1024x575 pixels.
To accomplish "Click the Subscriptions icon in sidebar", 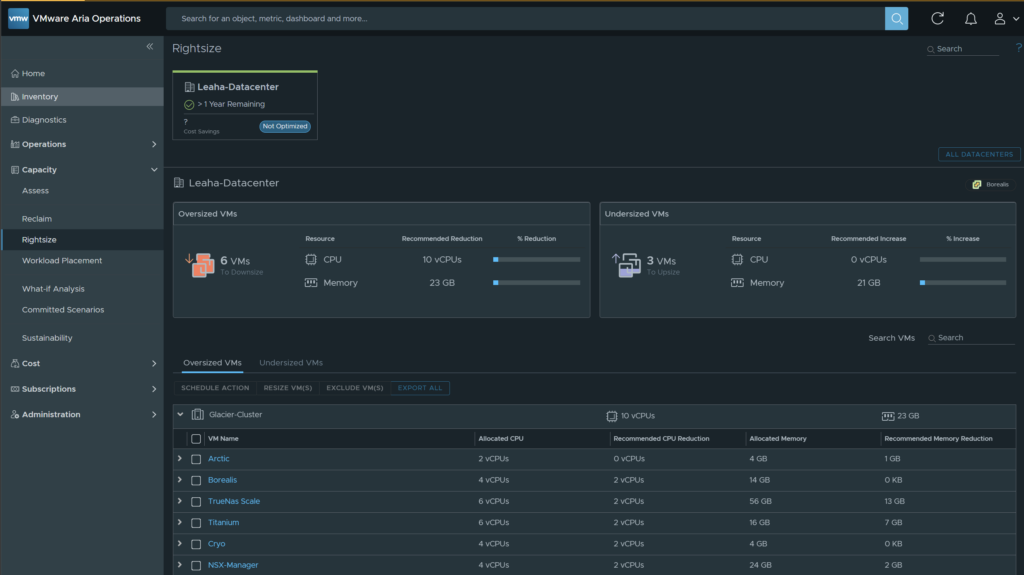I will click(14, 389).
